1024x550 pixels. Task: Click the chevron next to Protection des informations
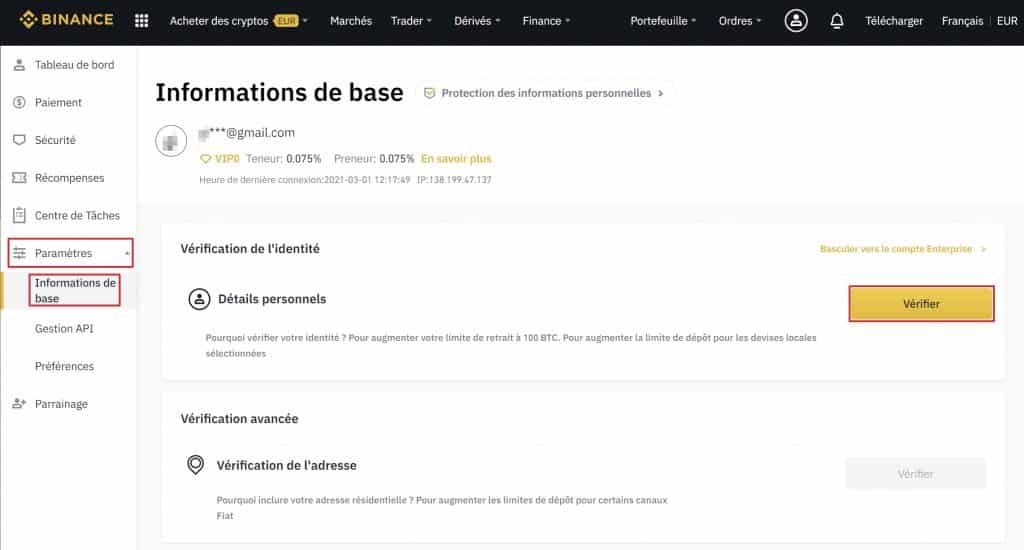click(x=660, y=93)
